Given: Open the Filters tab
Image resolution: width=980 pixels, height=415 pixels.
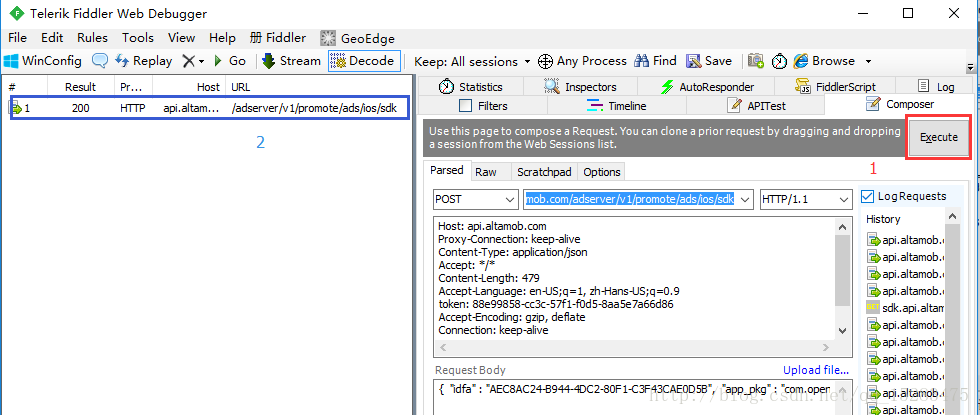Looking at the screenshot, I should pyautogui.click(x=483, y=106).
